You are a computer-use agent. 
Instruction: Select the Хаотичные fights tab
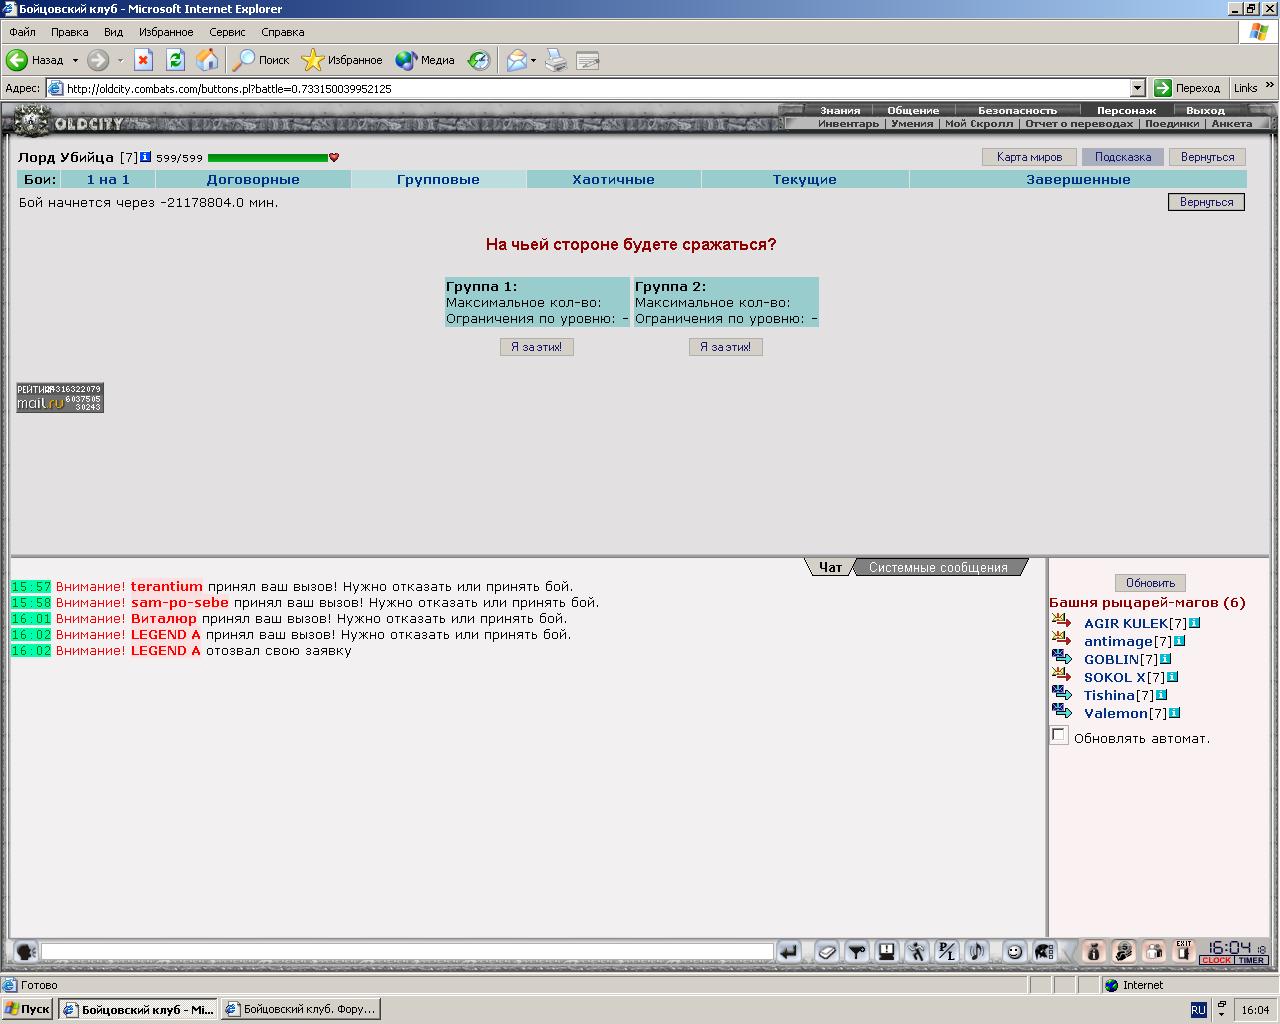tap(613, 180)
